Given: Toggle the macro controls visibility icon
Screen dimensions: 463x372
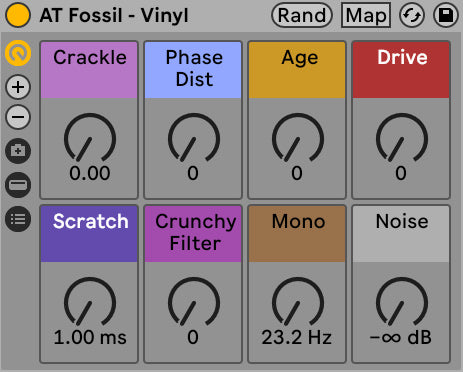Looking at the screenshot, I should tap(18, 53).
